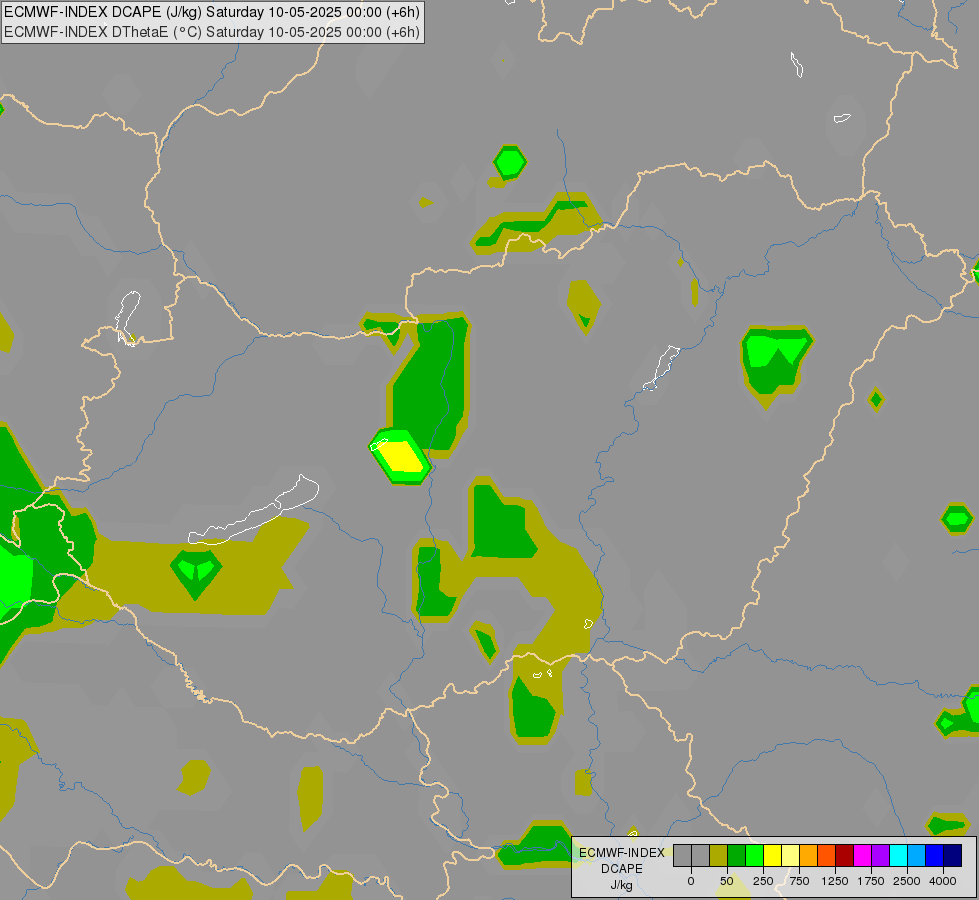Click the ECMWF-INDEX DThetaE (°C) title line

point(212,32)
